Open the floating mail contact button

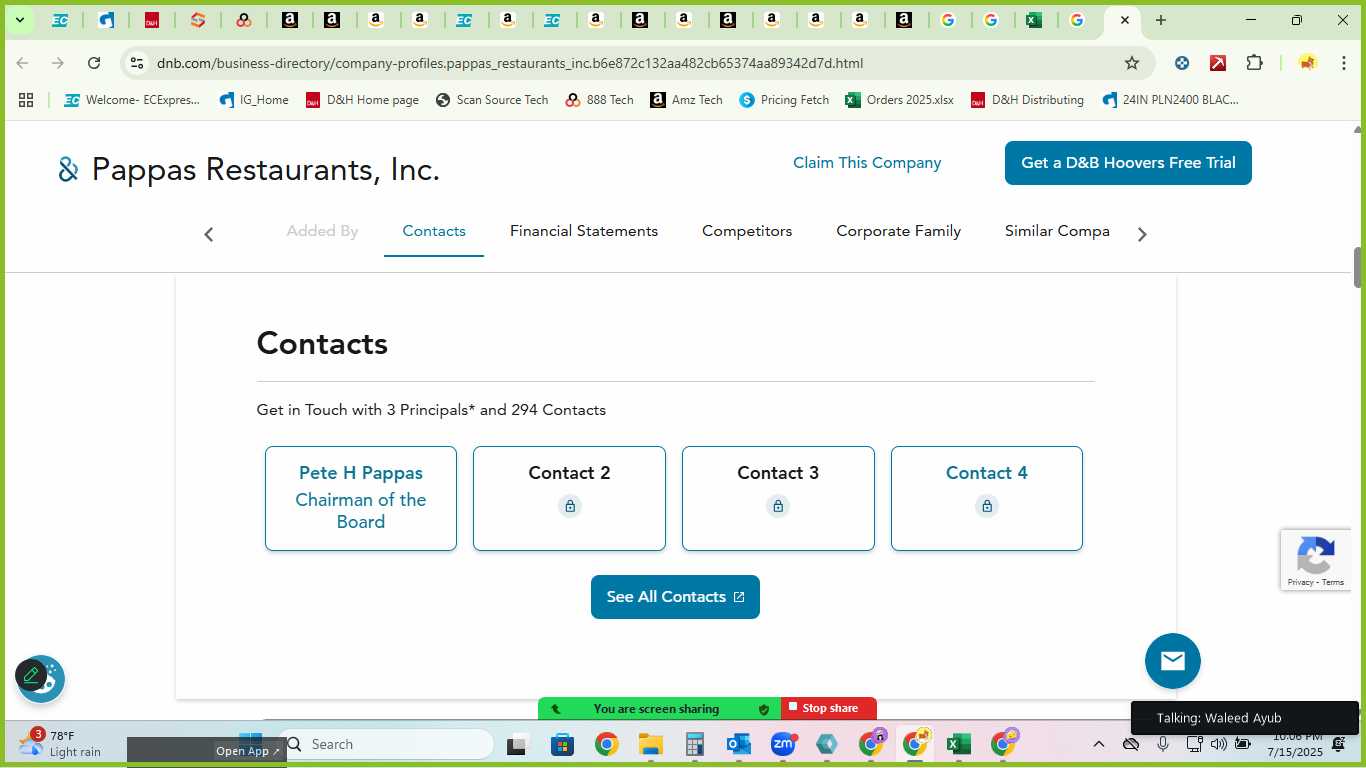[x=1173, y=661]
